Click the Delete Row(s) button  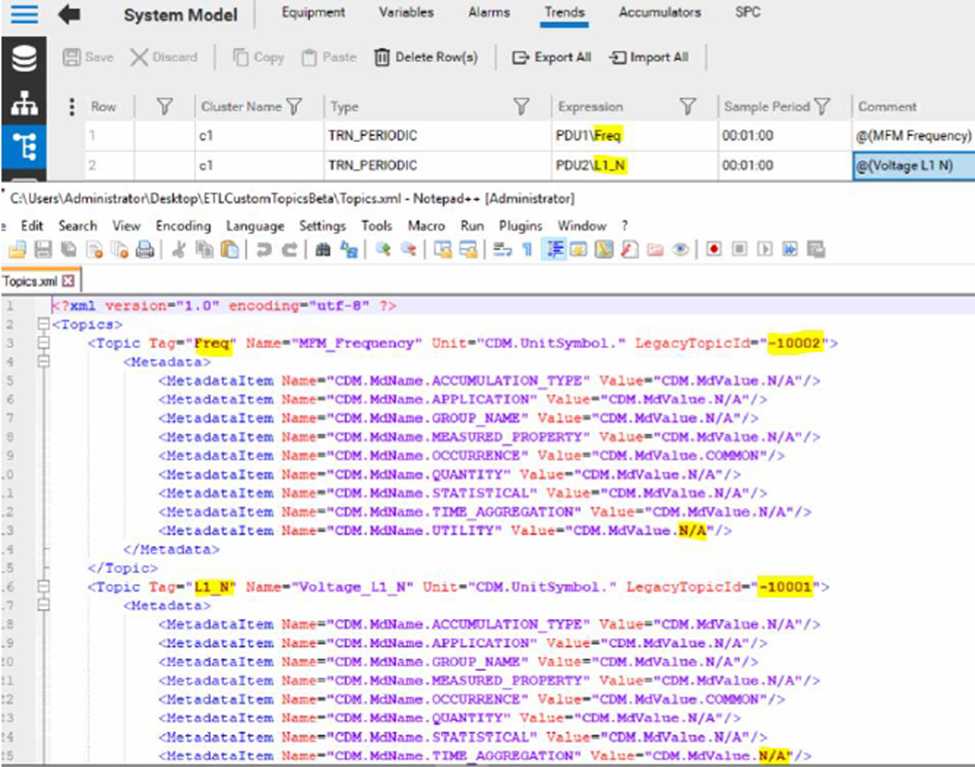click(x=427, y=57)
